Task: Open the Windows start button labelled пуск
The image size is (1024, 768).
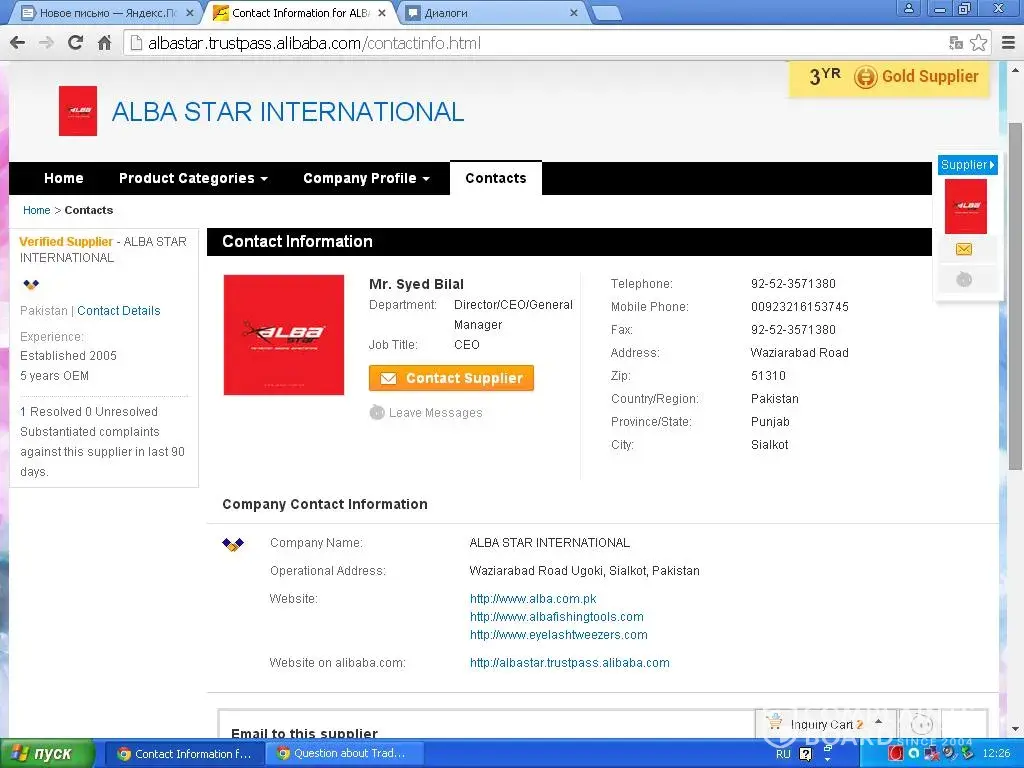Action: pyautogui.click(x=47, y=754)
